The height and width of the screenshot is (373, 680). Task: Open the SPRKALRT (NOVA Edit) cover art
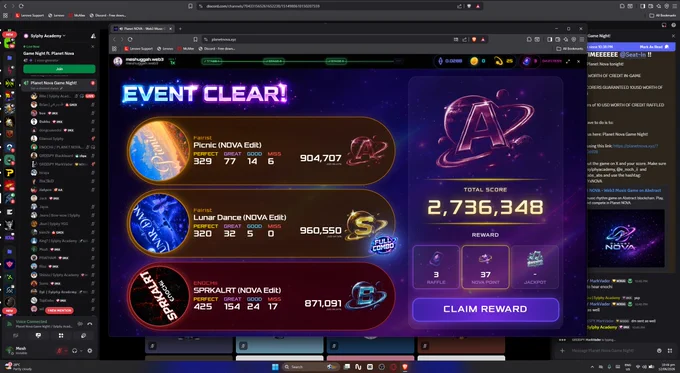pyautogui.click(x=159, y=296)
